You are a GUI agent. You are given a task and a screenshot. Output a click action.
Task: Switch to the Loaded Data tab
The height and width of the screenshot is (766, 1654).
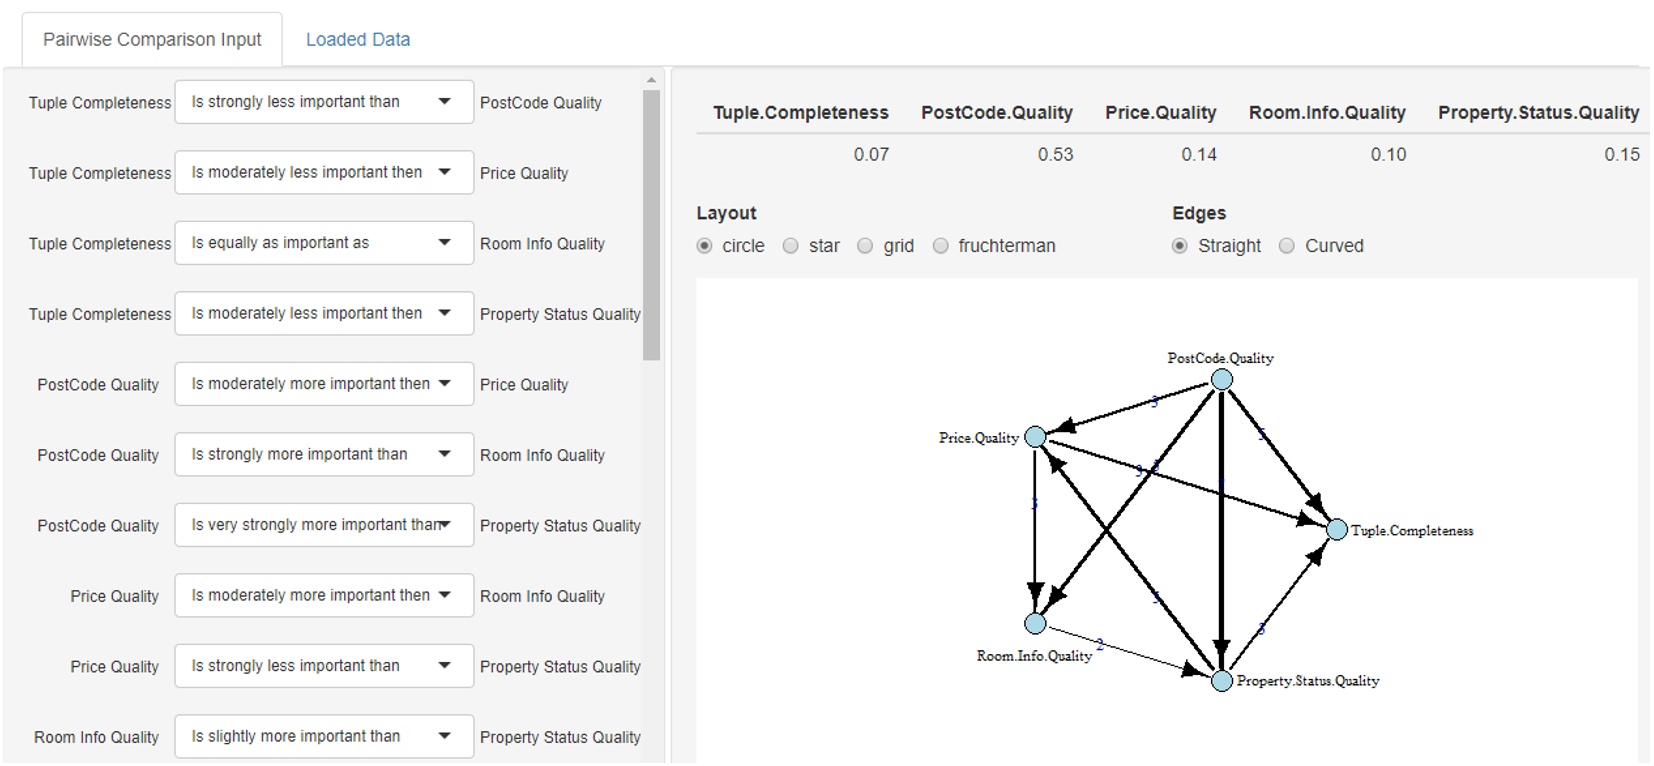[x=357, y=39]
